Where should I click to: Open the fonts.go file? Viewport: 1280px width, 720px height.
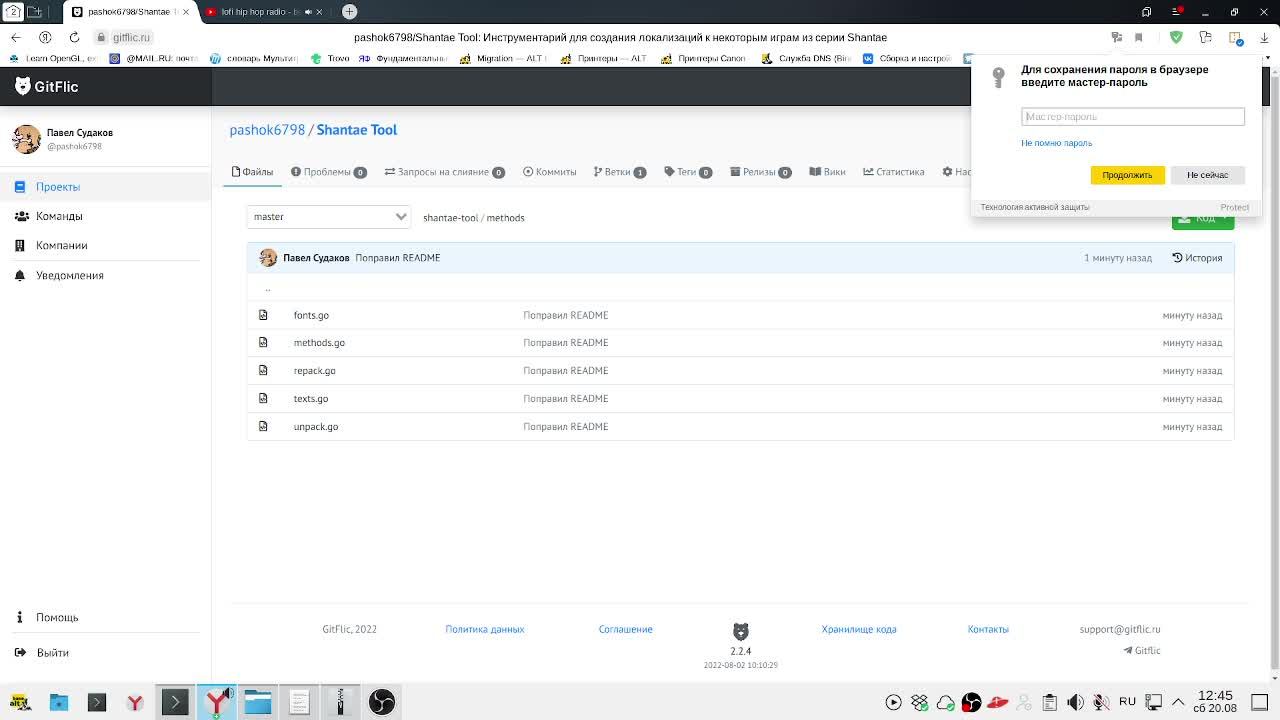(311, 315)
